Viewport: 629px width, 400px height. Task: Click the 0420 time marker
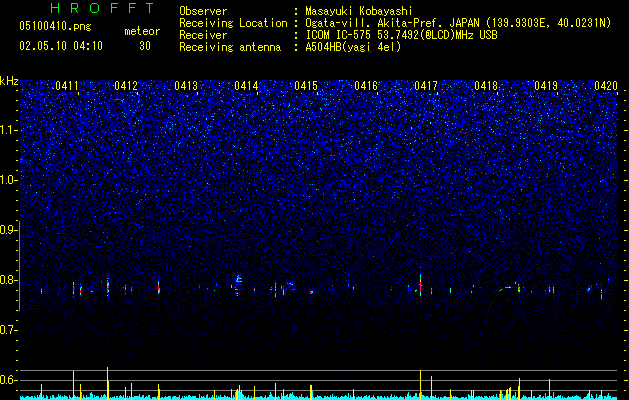coord(606,86)
